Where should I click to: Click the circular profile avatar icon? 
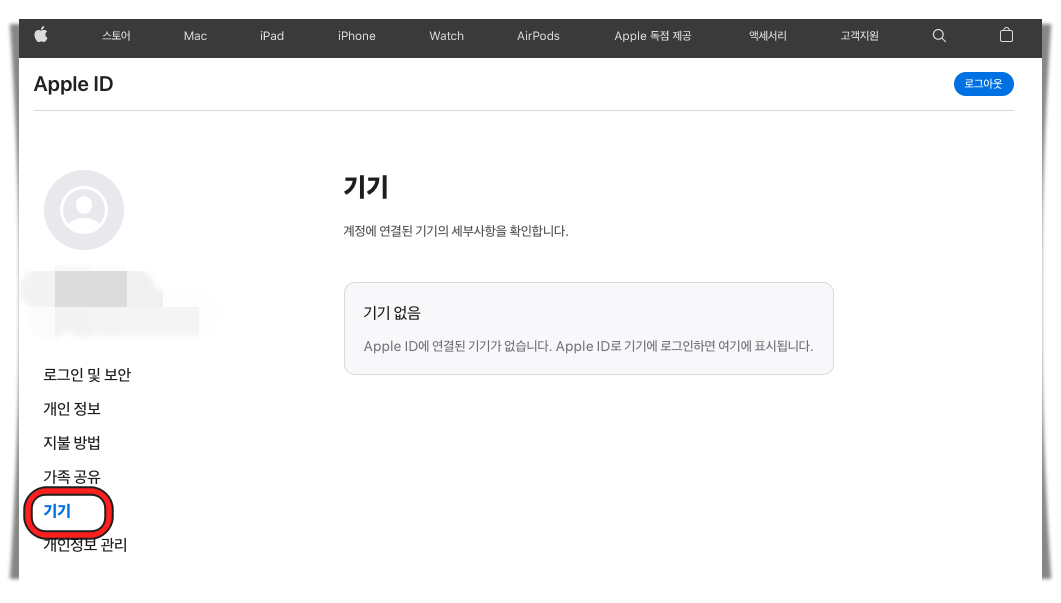point(83,209)
